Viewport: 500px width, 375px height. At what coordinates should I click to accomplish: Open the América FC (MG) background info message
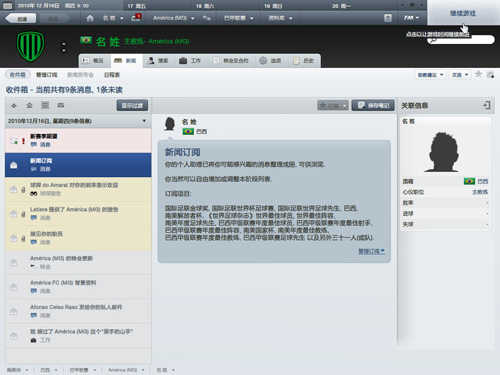point(78,287)
